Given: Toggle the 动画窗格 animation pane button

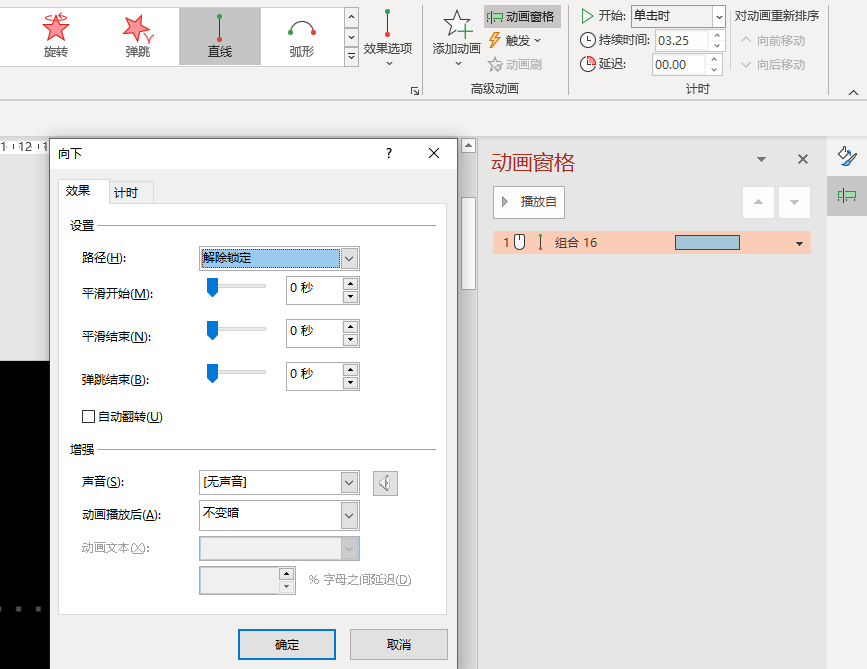Looking at the screenshot, I should [x=522, y=16].
